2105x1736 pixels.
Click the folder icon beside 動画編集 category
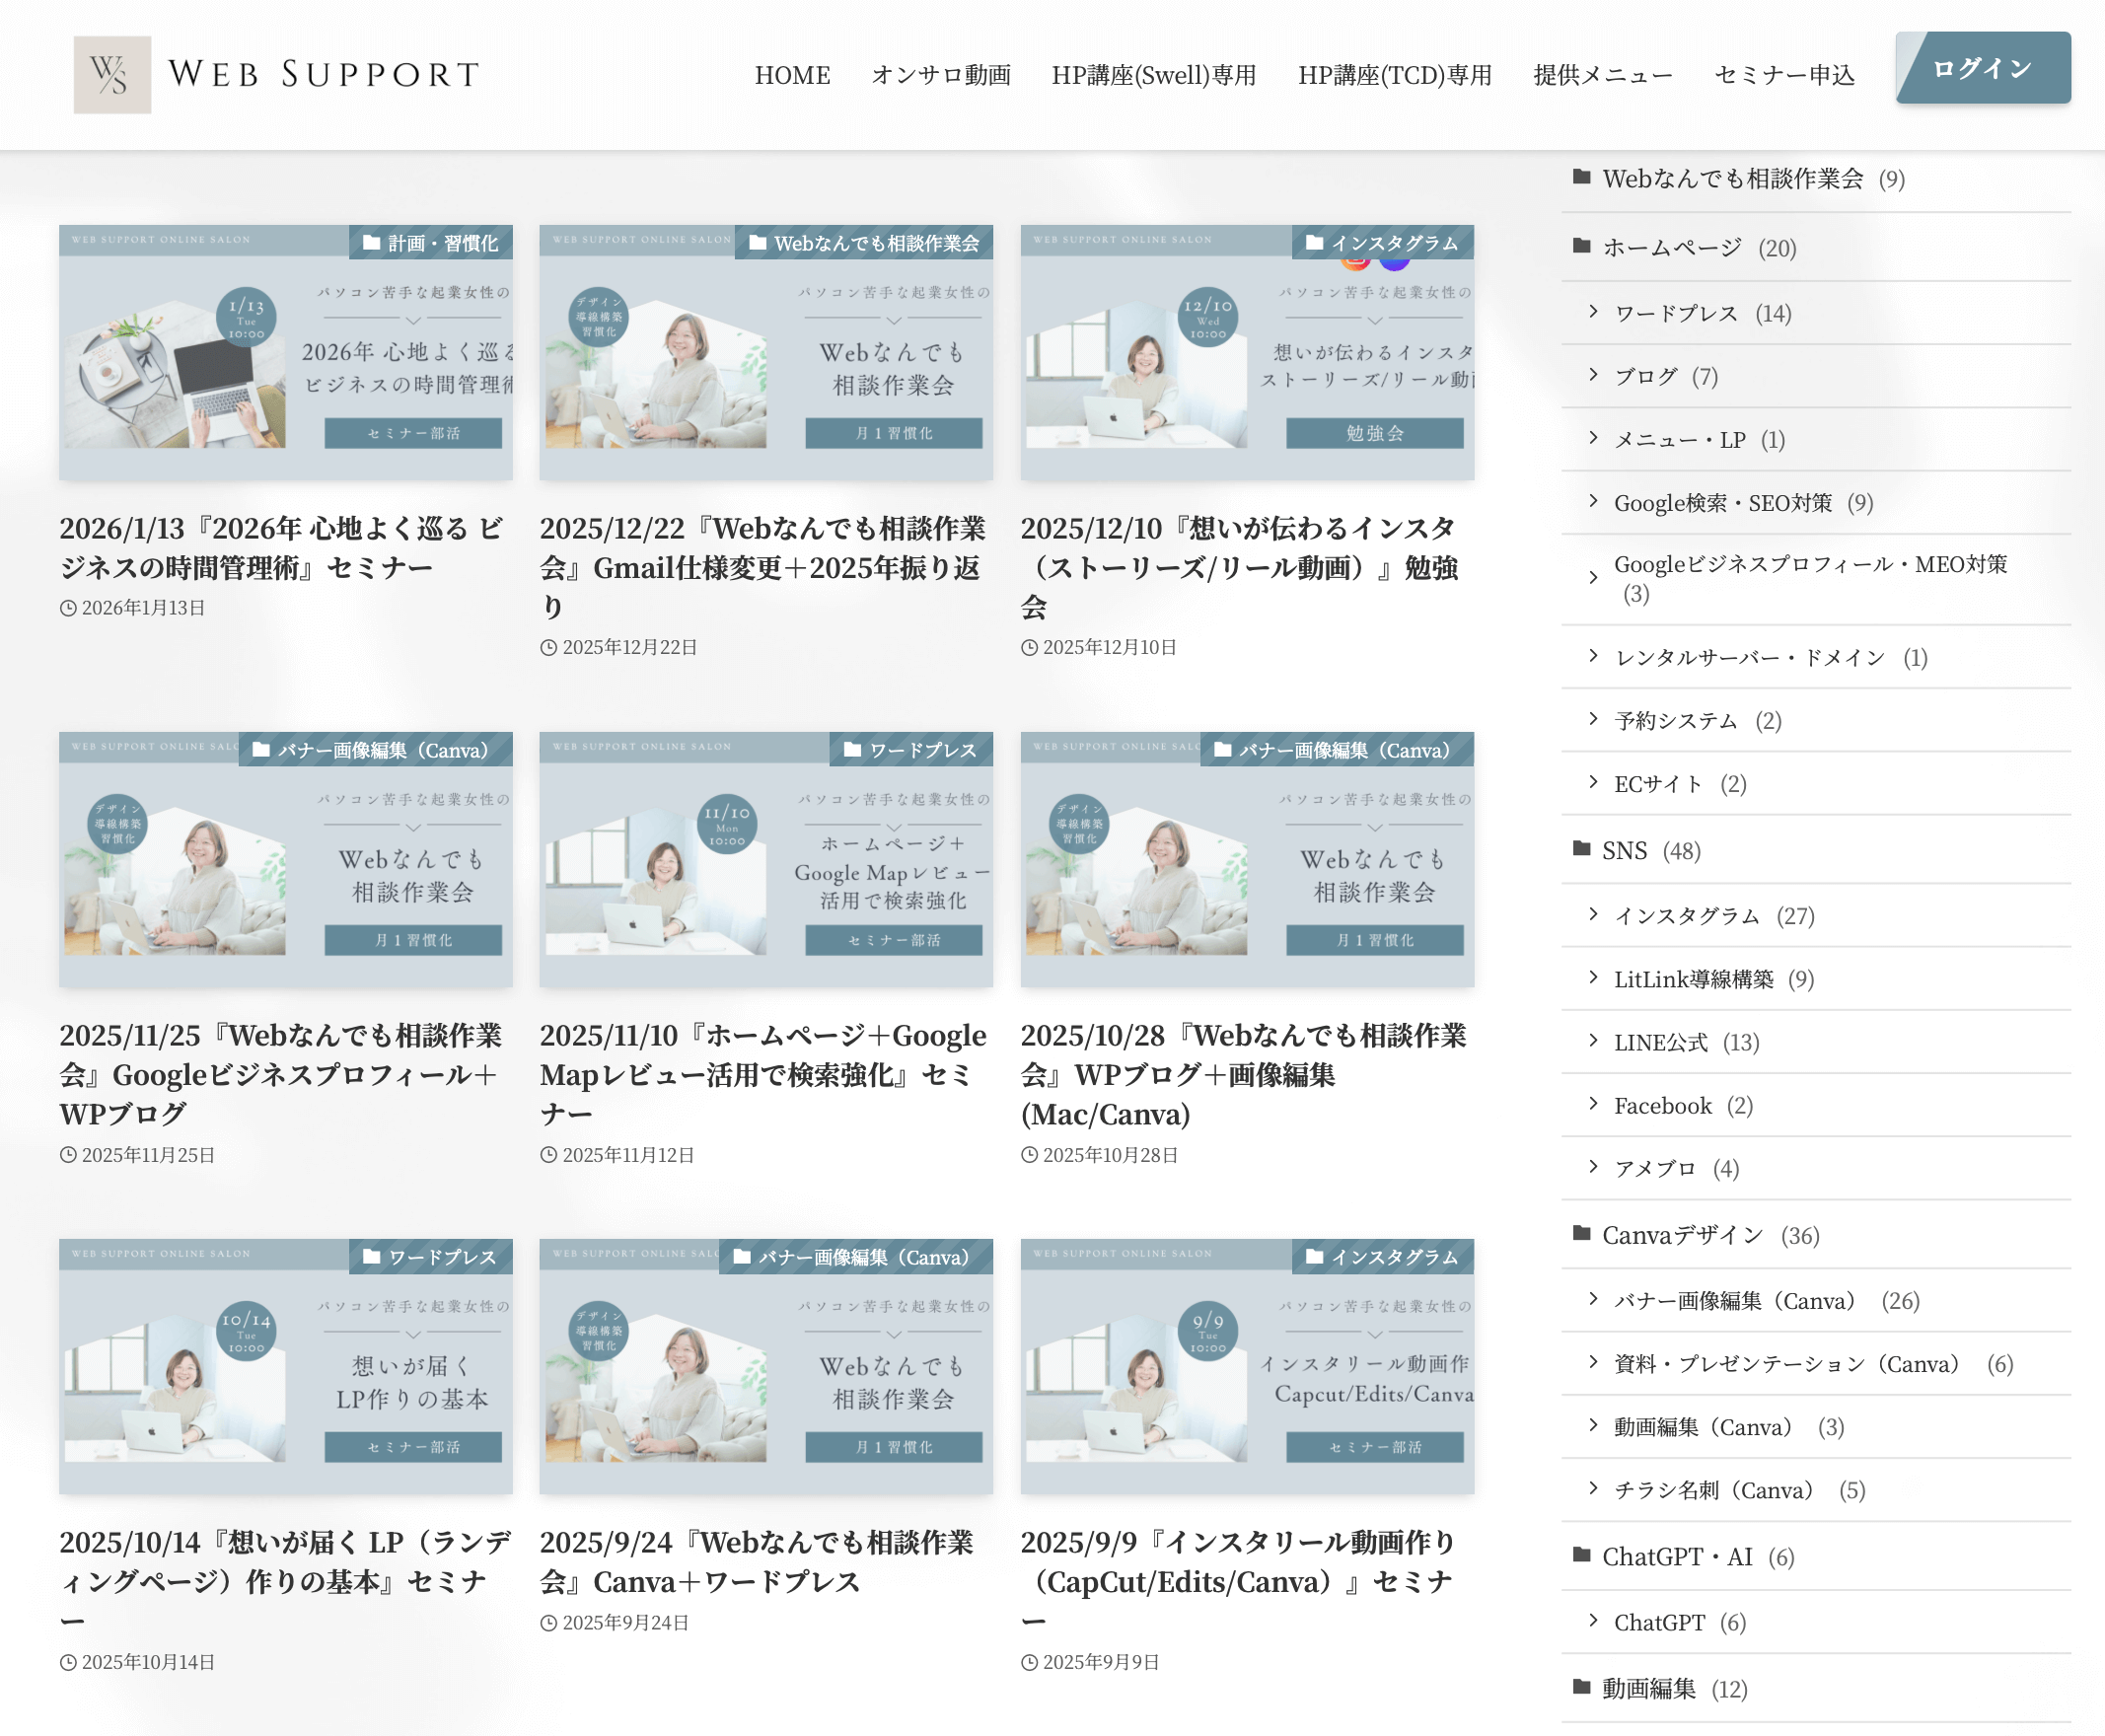pyautogui.click(x=1581, y=1687)
